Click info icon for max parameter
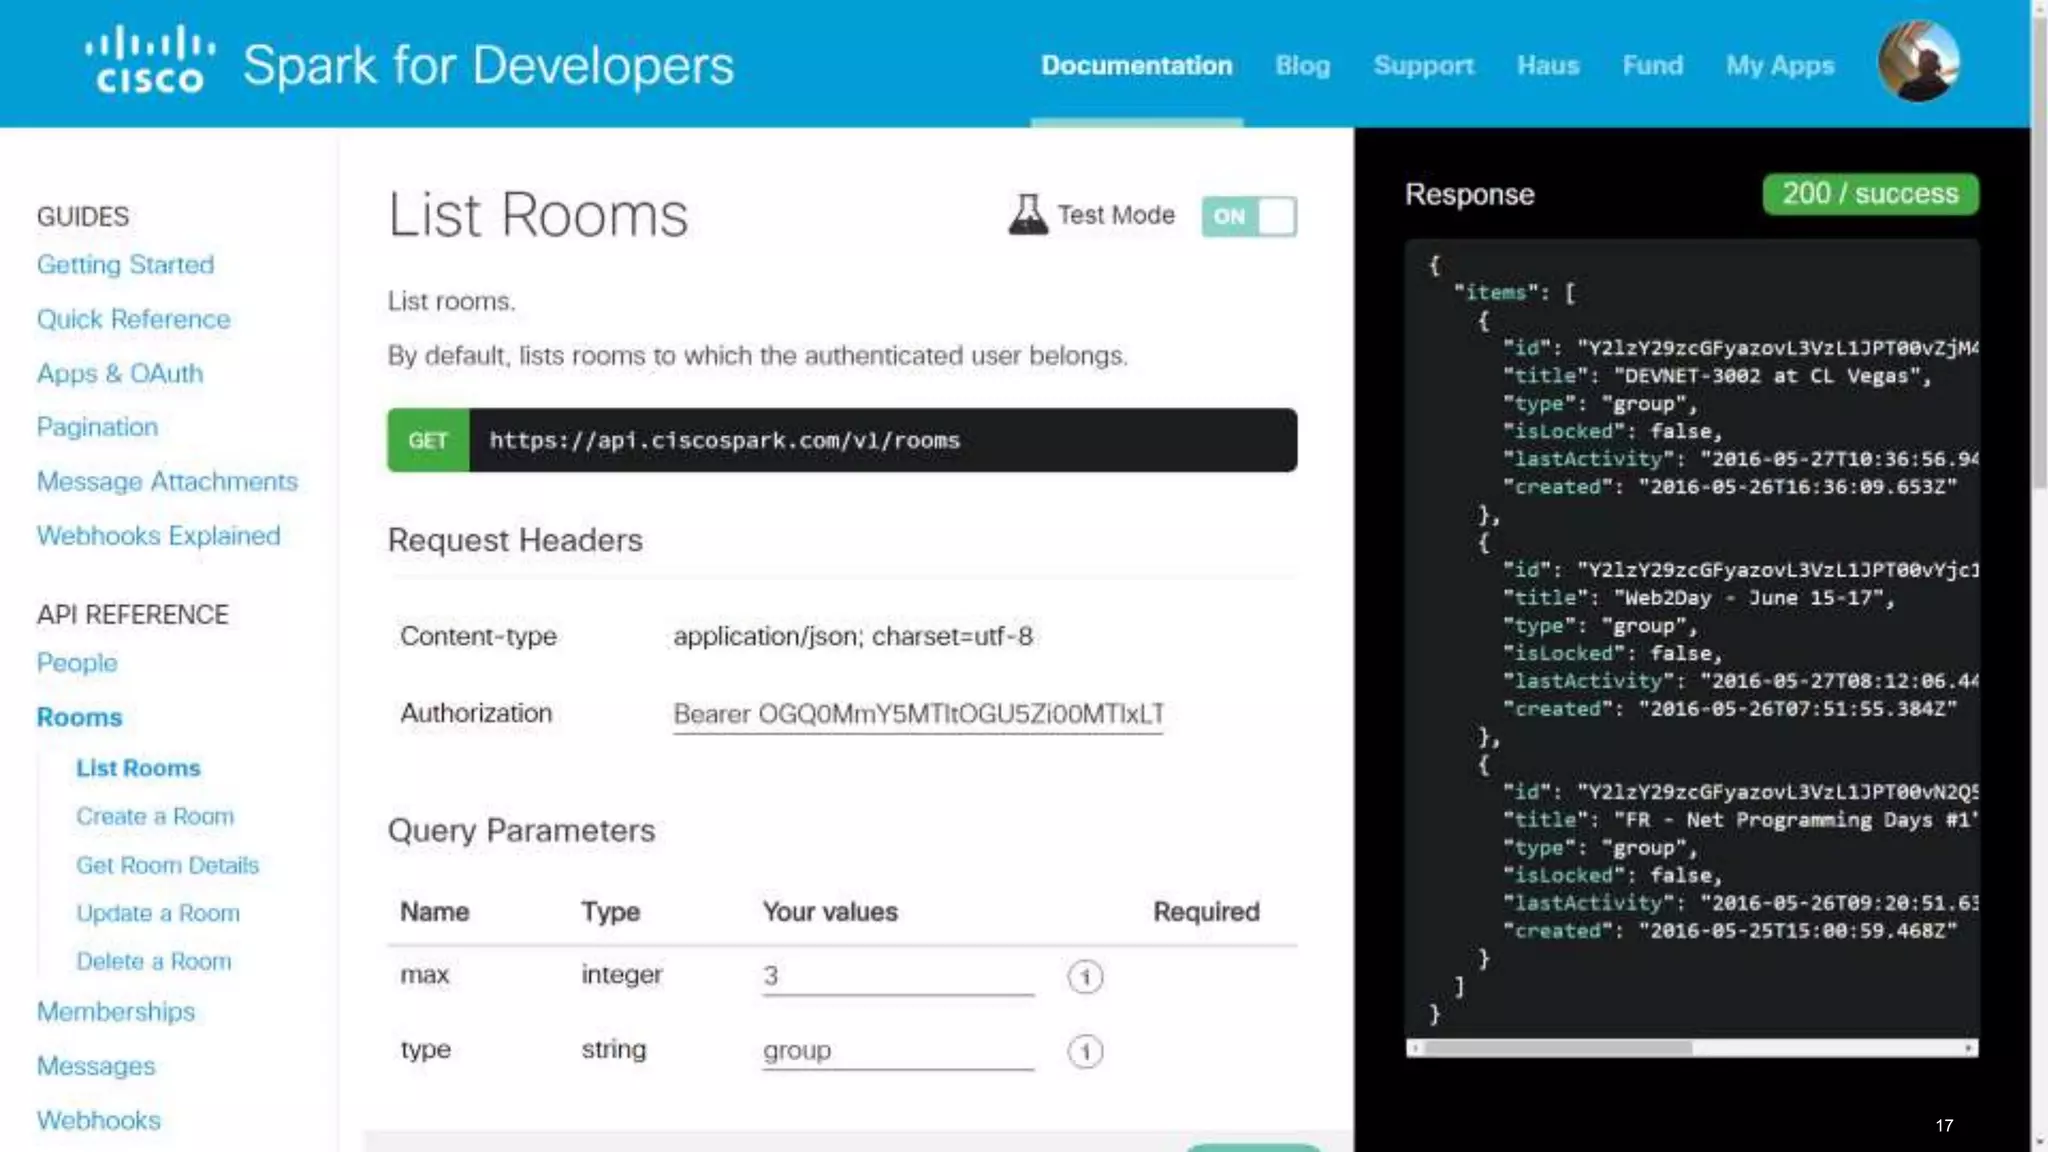 (x=1085, y=976)
